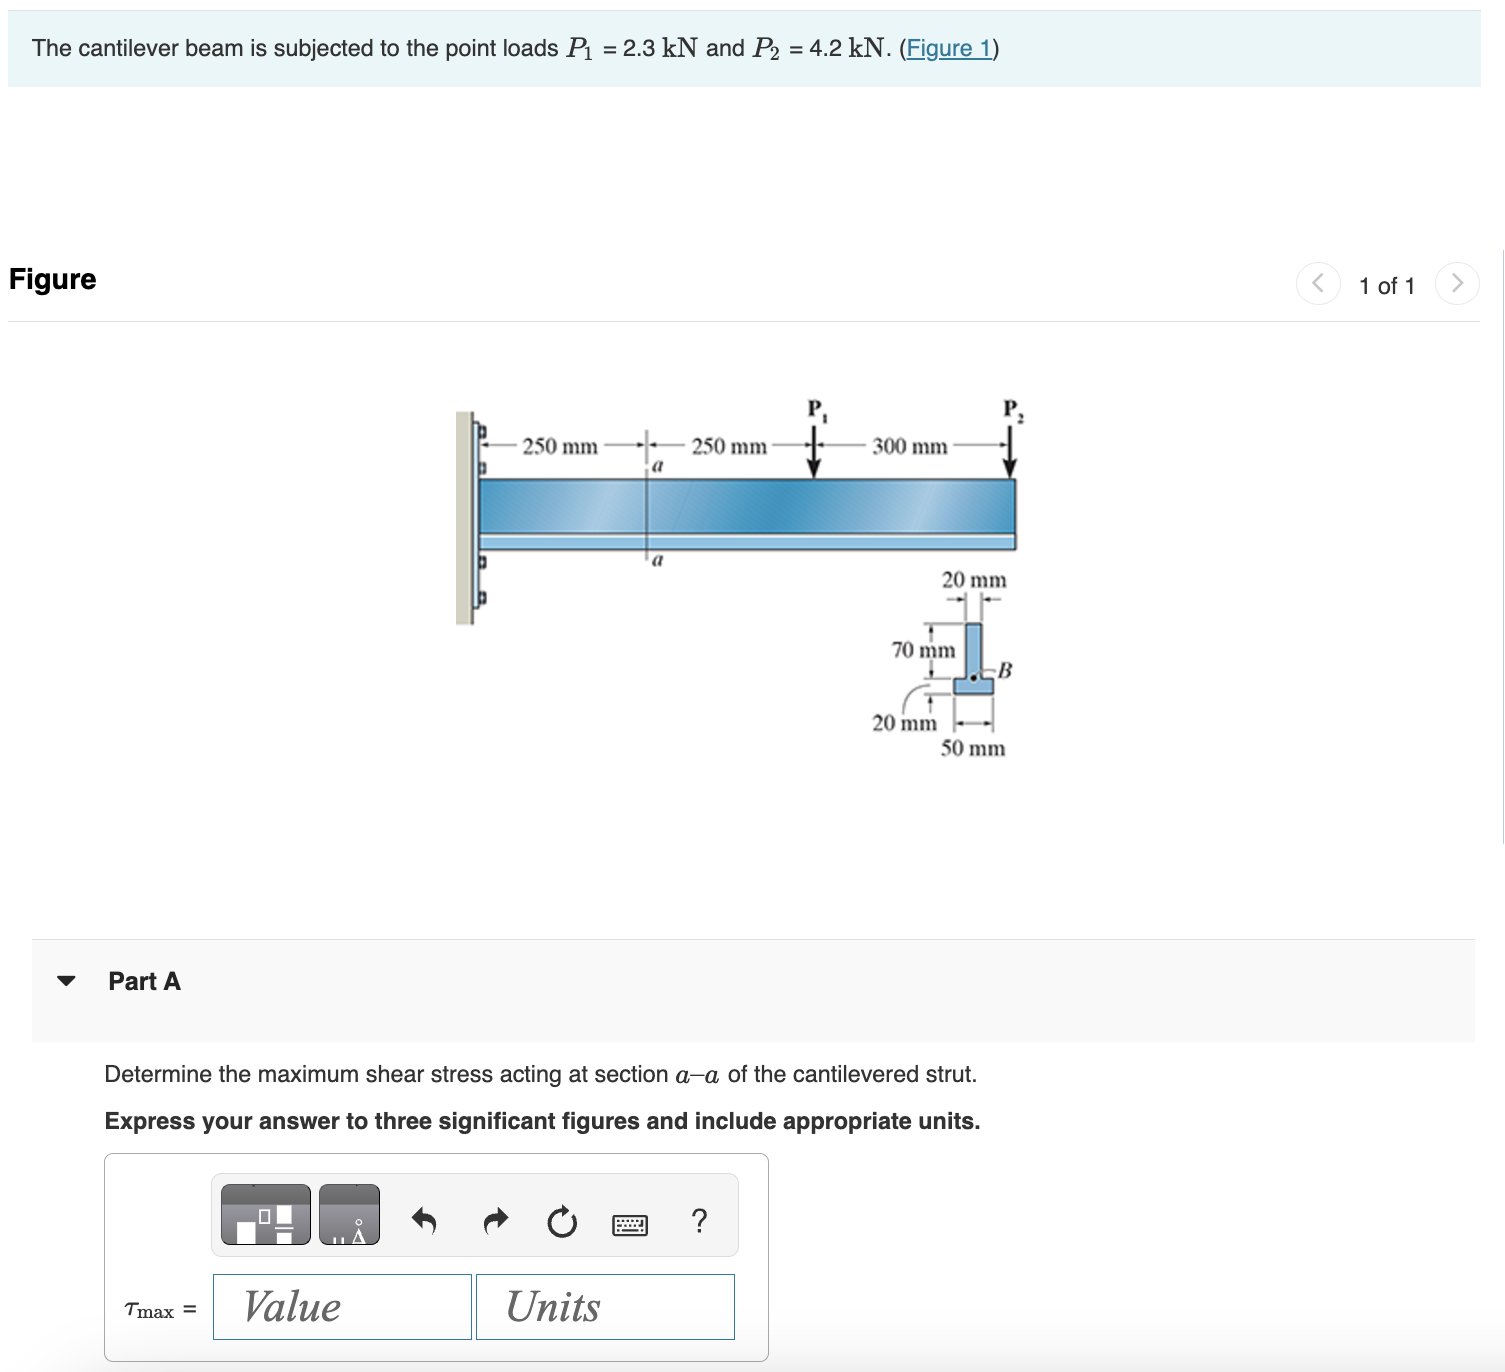The image size is (1505, 1372).
Task: Select the beam illustration in the figure
Action: coord(748,510)
